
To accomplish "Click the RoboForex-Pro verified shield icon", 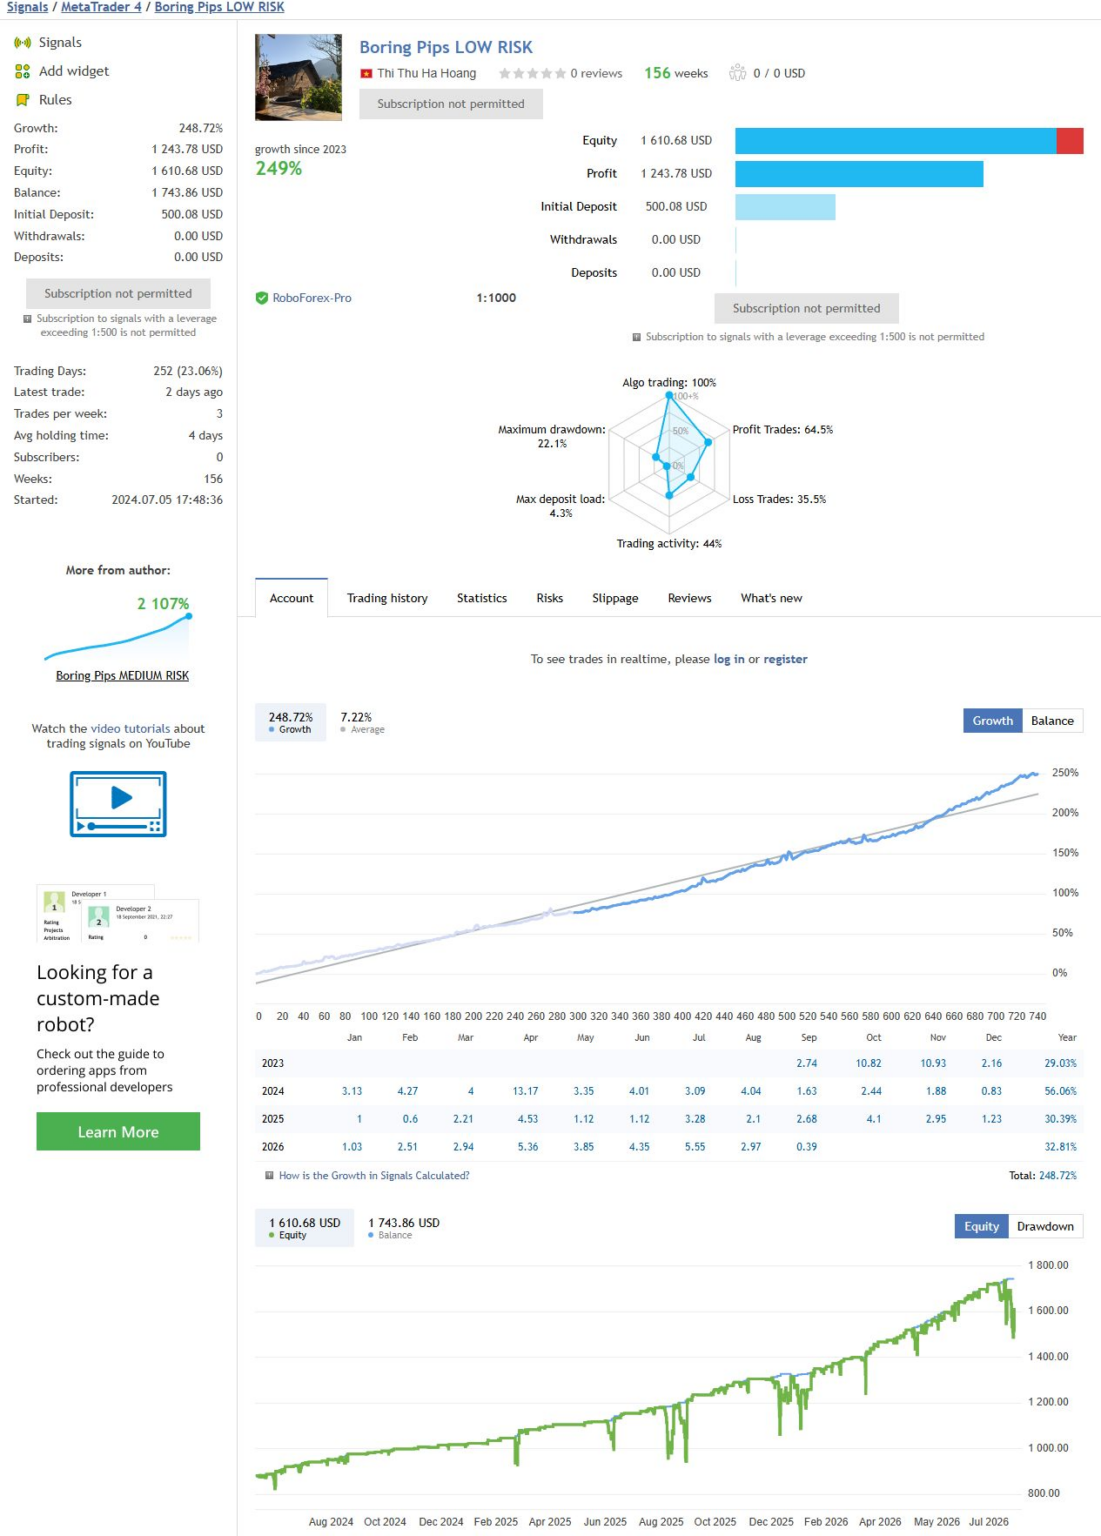I will (262, 298).
